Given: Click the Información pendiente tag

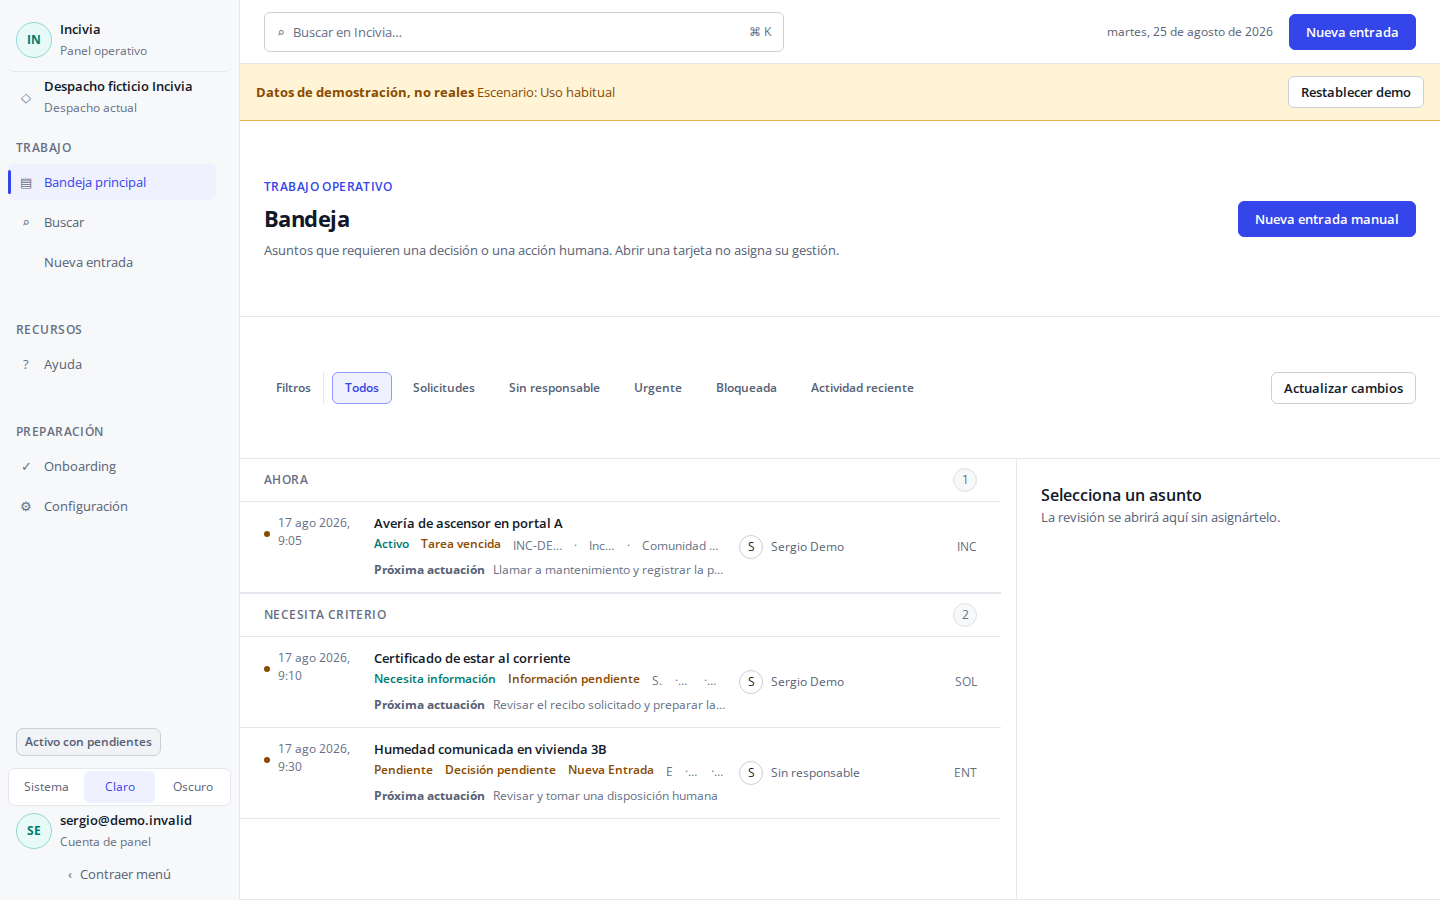Looking at the screenshot, I should 574,679.
